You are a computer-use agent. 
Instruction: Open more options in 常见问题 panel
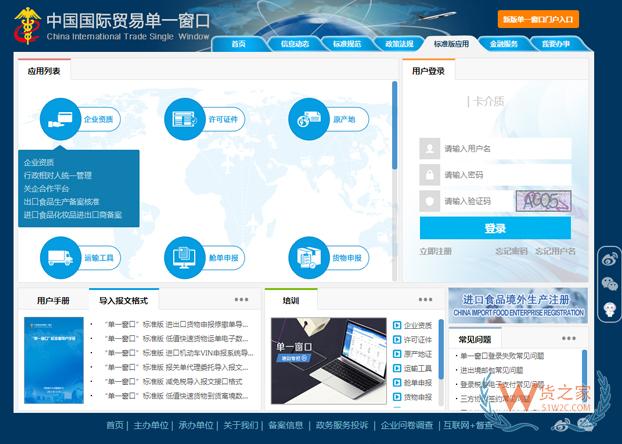(568, 338)
